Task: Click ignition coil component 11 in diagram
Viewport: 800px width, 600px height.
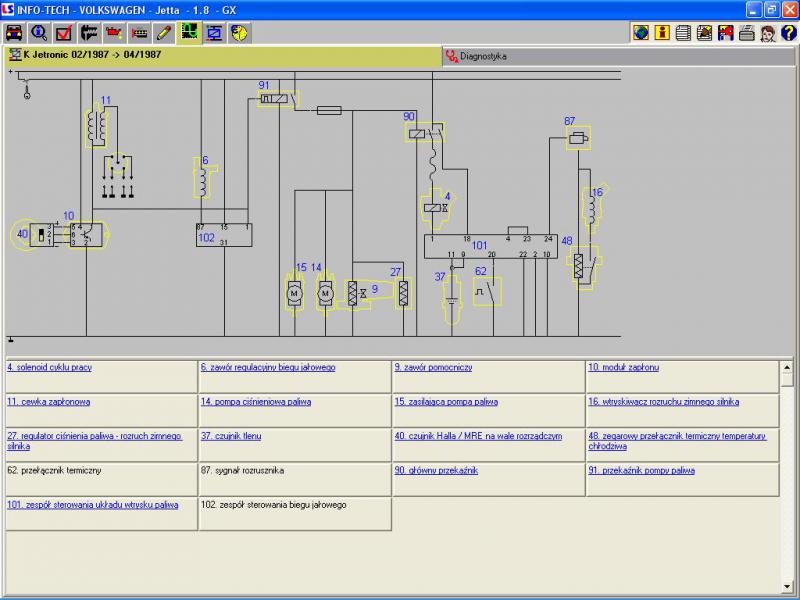Action: coord(96,125)
